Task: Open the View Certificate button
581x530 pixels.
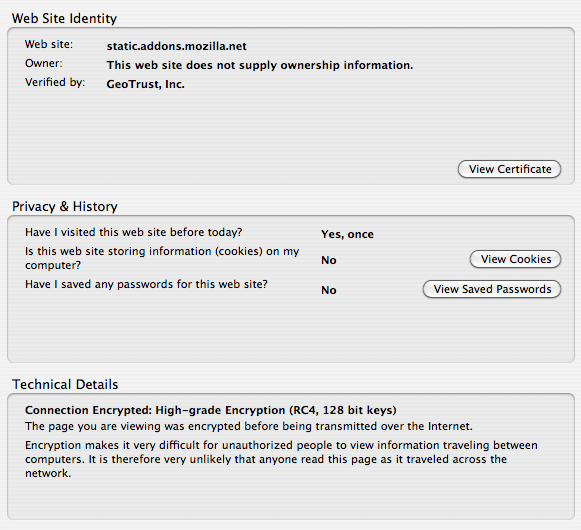Action: point(509,169)
